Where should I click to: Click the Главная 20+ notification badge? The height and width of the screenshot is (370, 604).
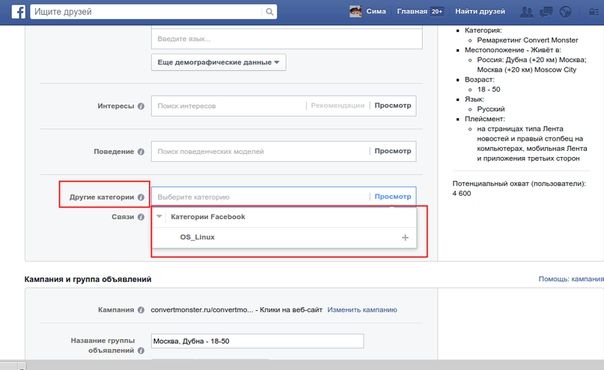436,12
